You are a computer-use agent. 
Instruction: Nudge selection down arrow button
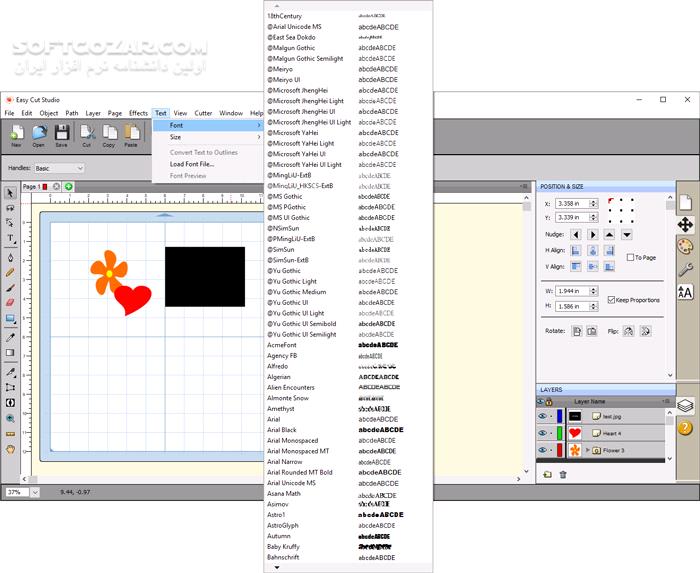pos(627,234)
